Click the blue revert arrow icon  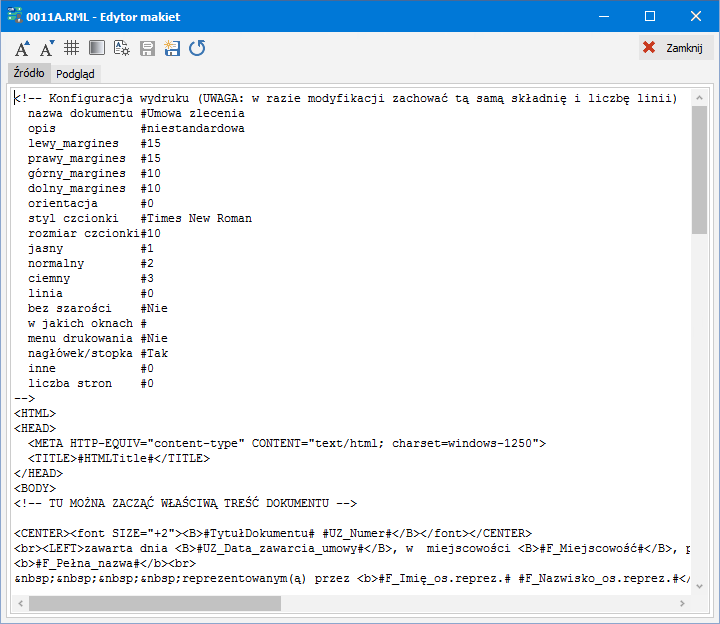(x=197, y=48)
